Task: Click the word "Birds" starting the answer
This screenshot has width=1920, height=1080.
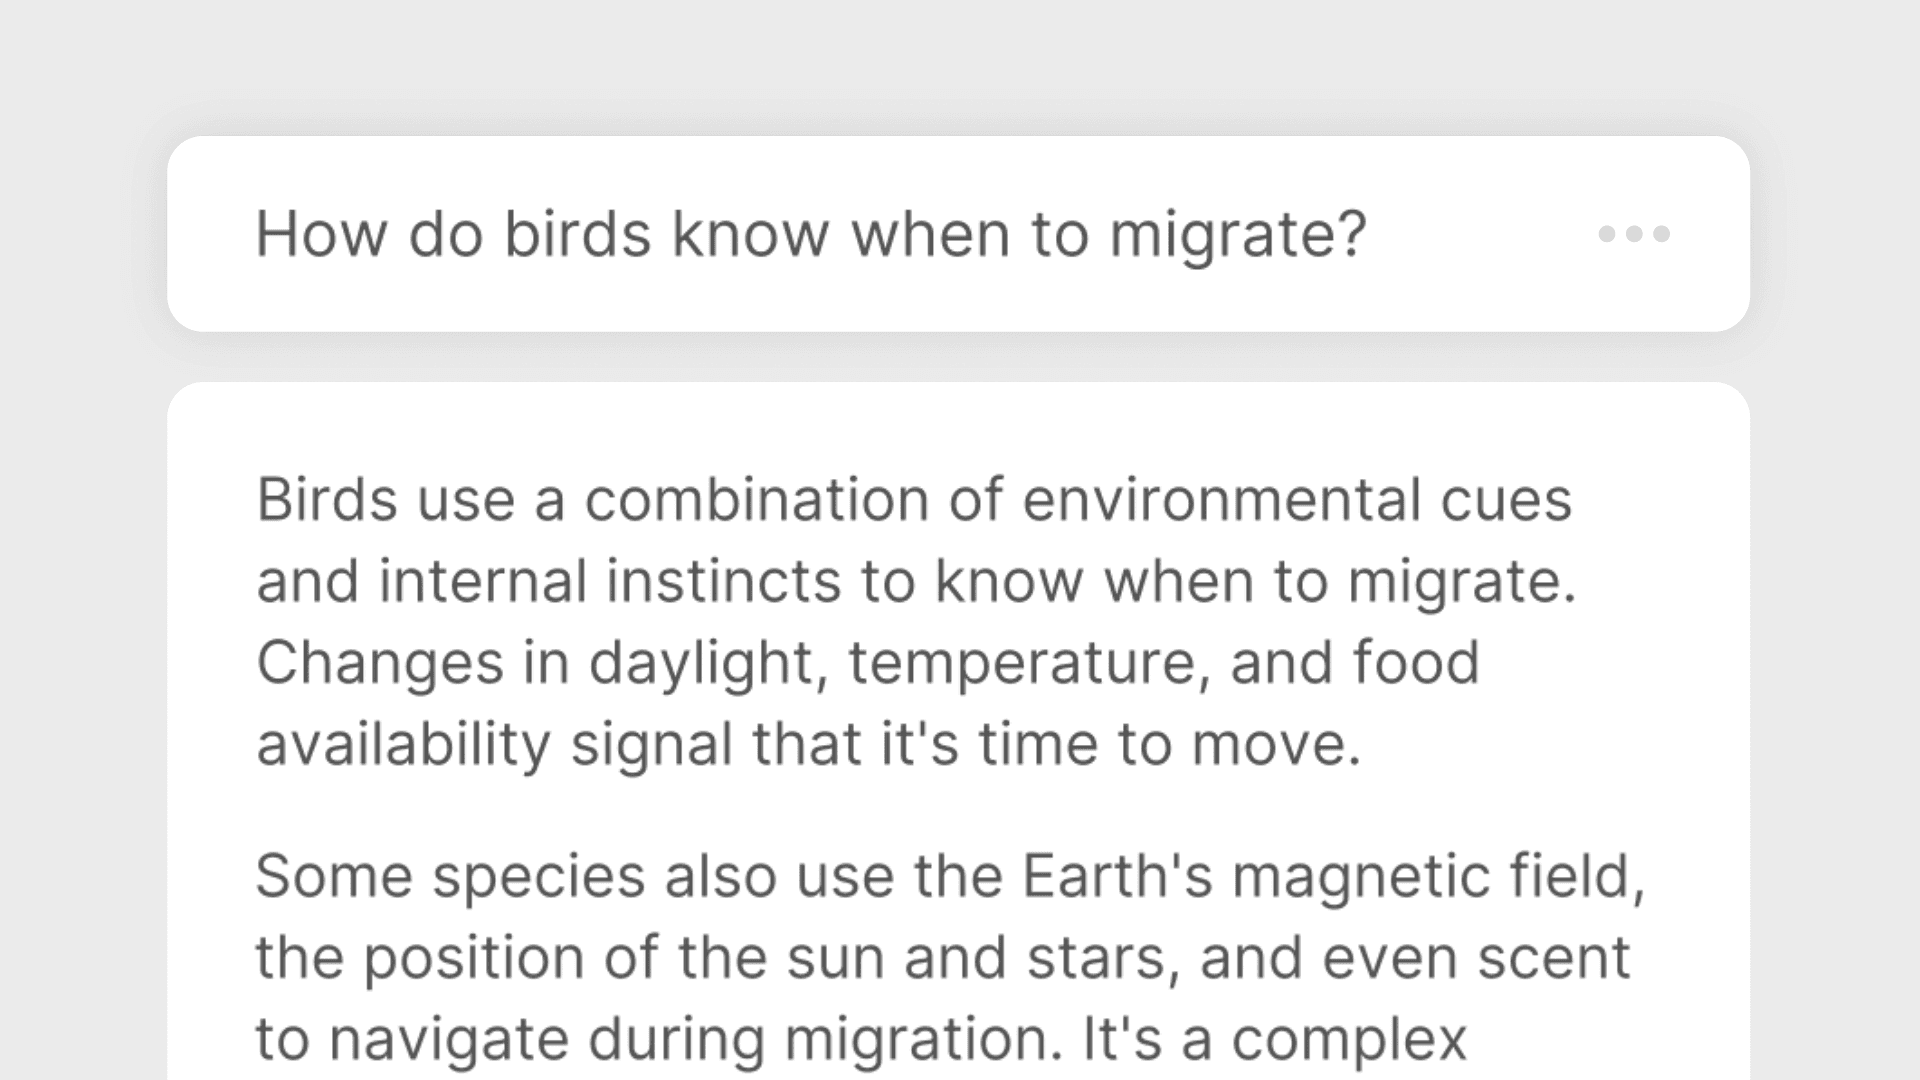Action: click(x=327, y=499)
